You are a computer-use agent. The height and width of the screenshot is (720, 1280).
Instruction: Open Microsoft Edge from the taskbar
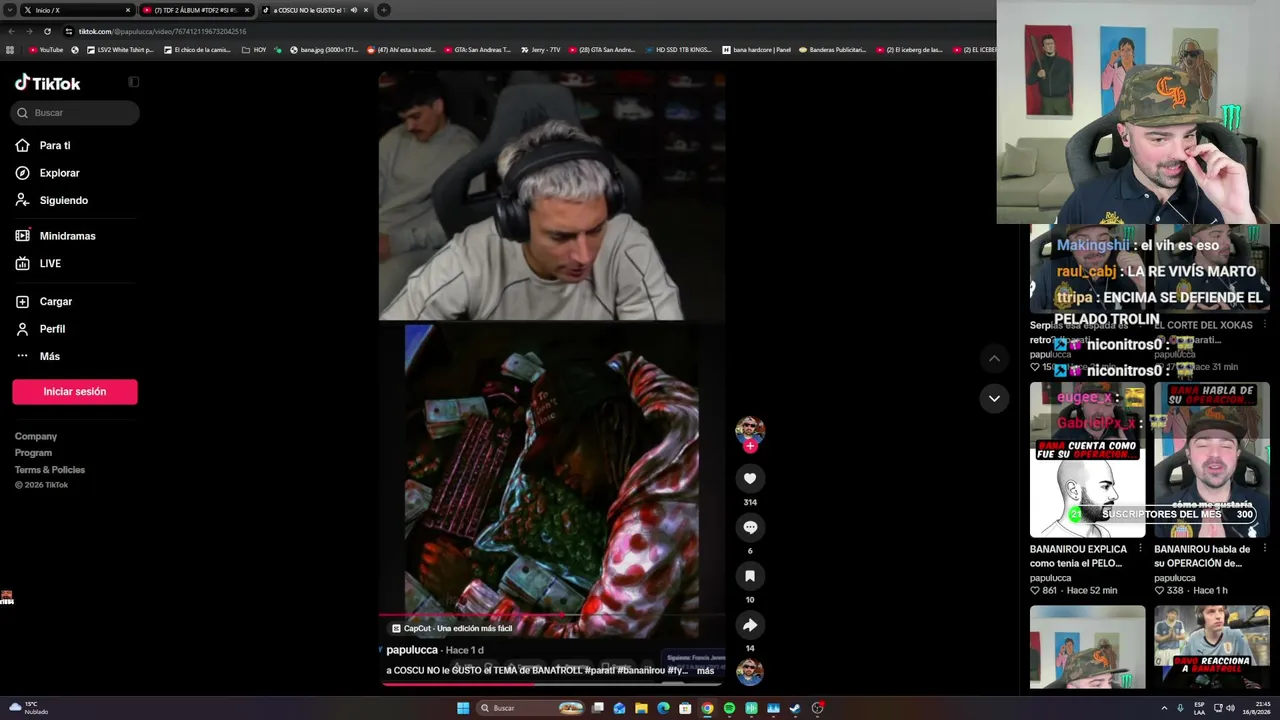663,708
